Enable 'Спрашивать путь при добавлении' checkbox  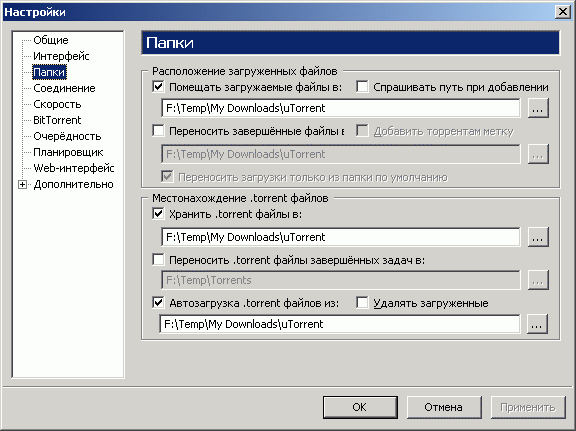(x=362, y=87)
